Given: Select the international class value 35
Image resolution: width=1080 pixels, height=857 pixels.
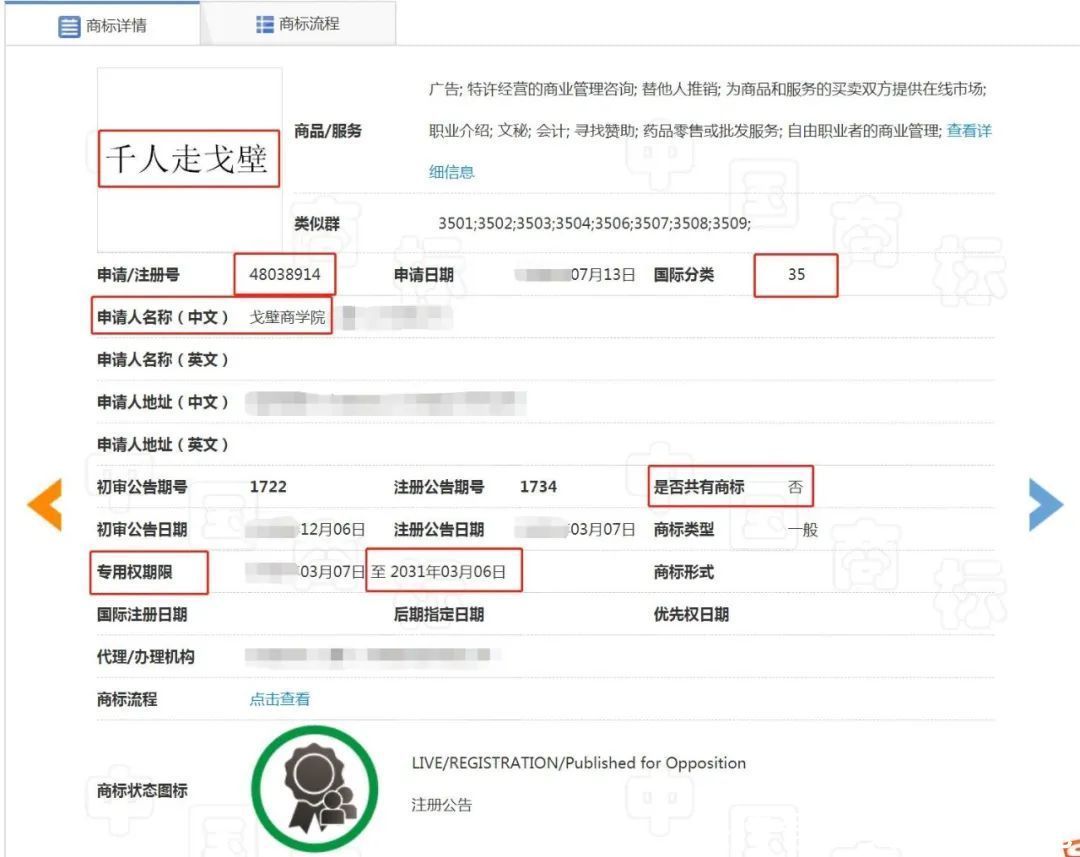Looking at the screenshot, I should point(795,274).
